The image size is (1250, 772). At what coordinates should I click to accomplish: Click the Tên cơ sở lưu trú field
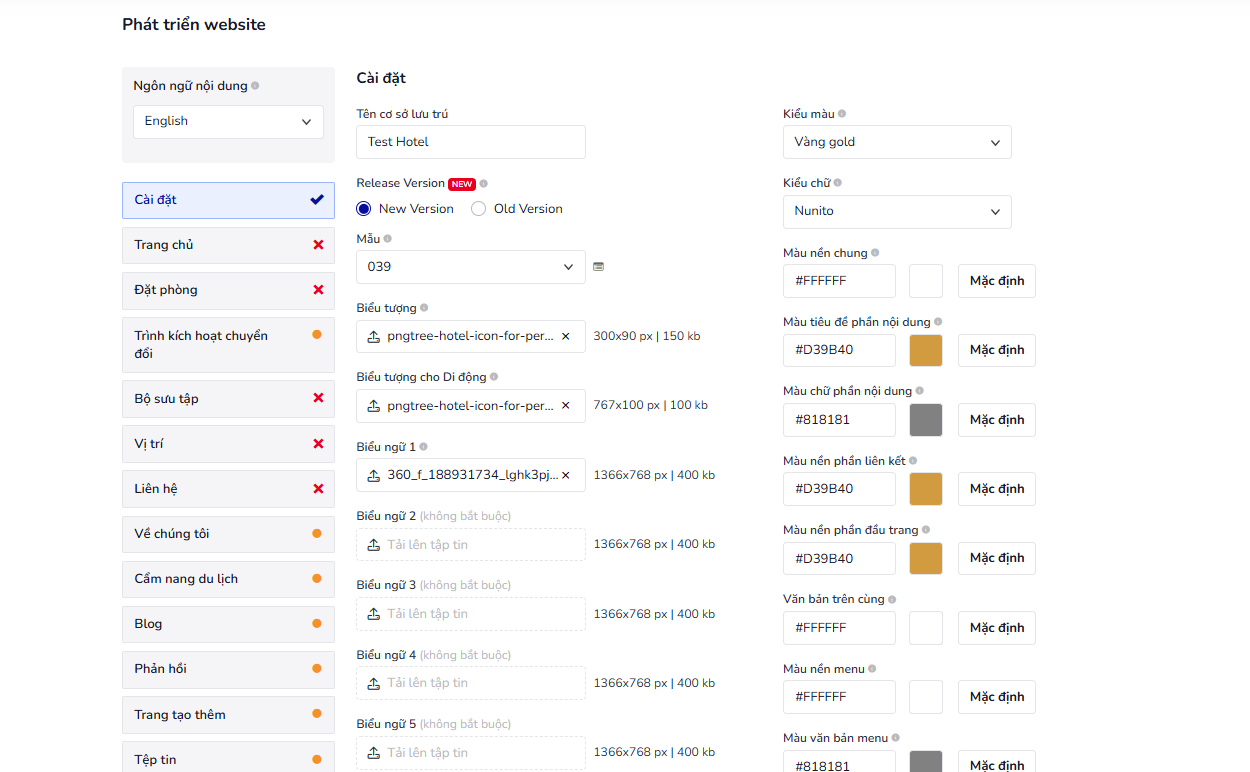point(471,142)
